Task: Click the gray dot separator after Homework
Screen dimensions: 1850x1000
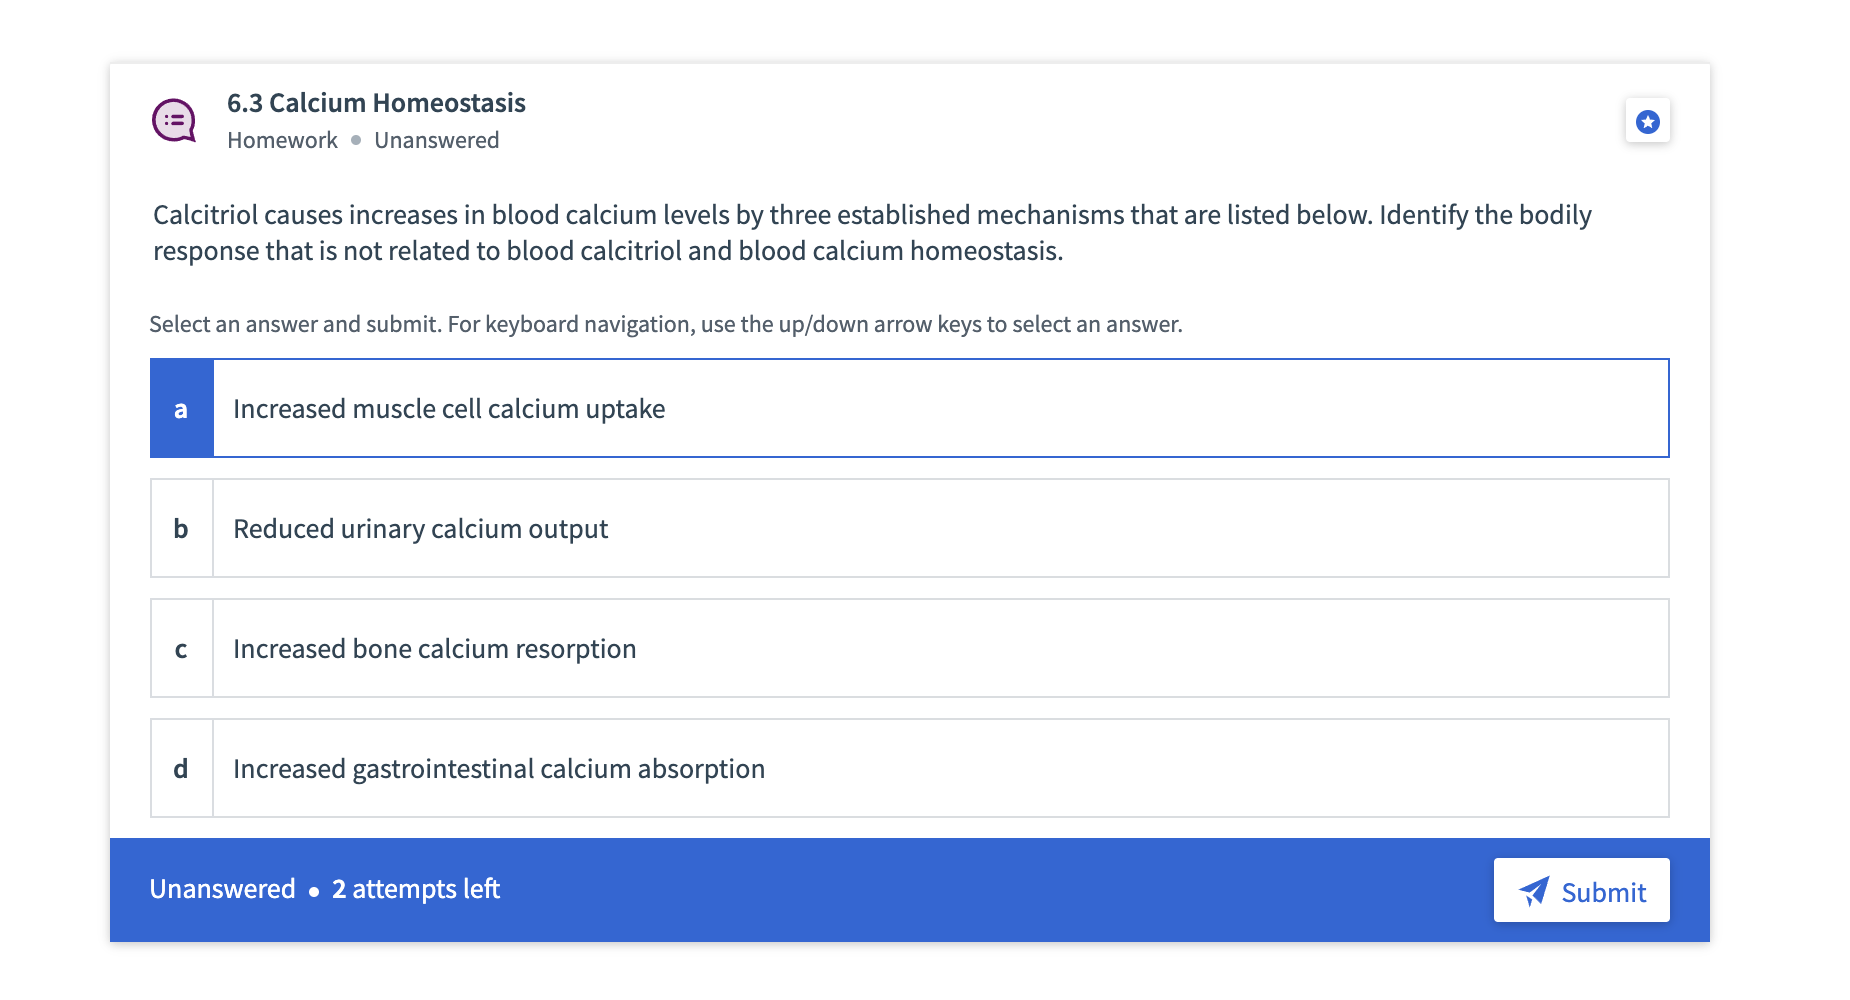Action: 357,141
